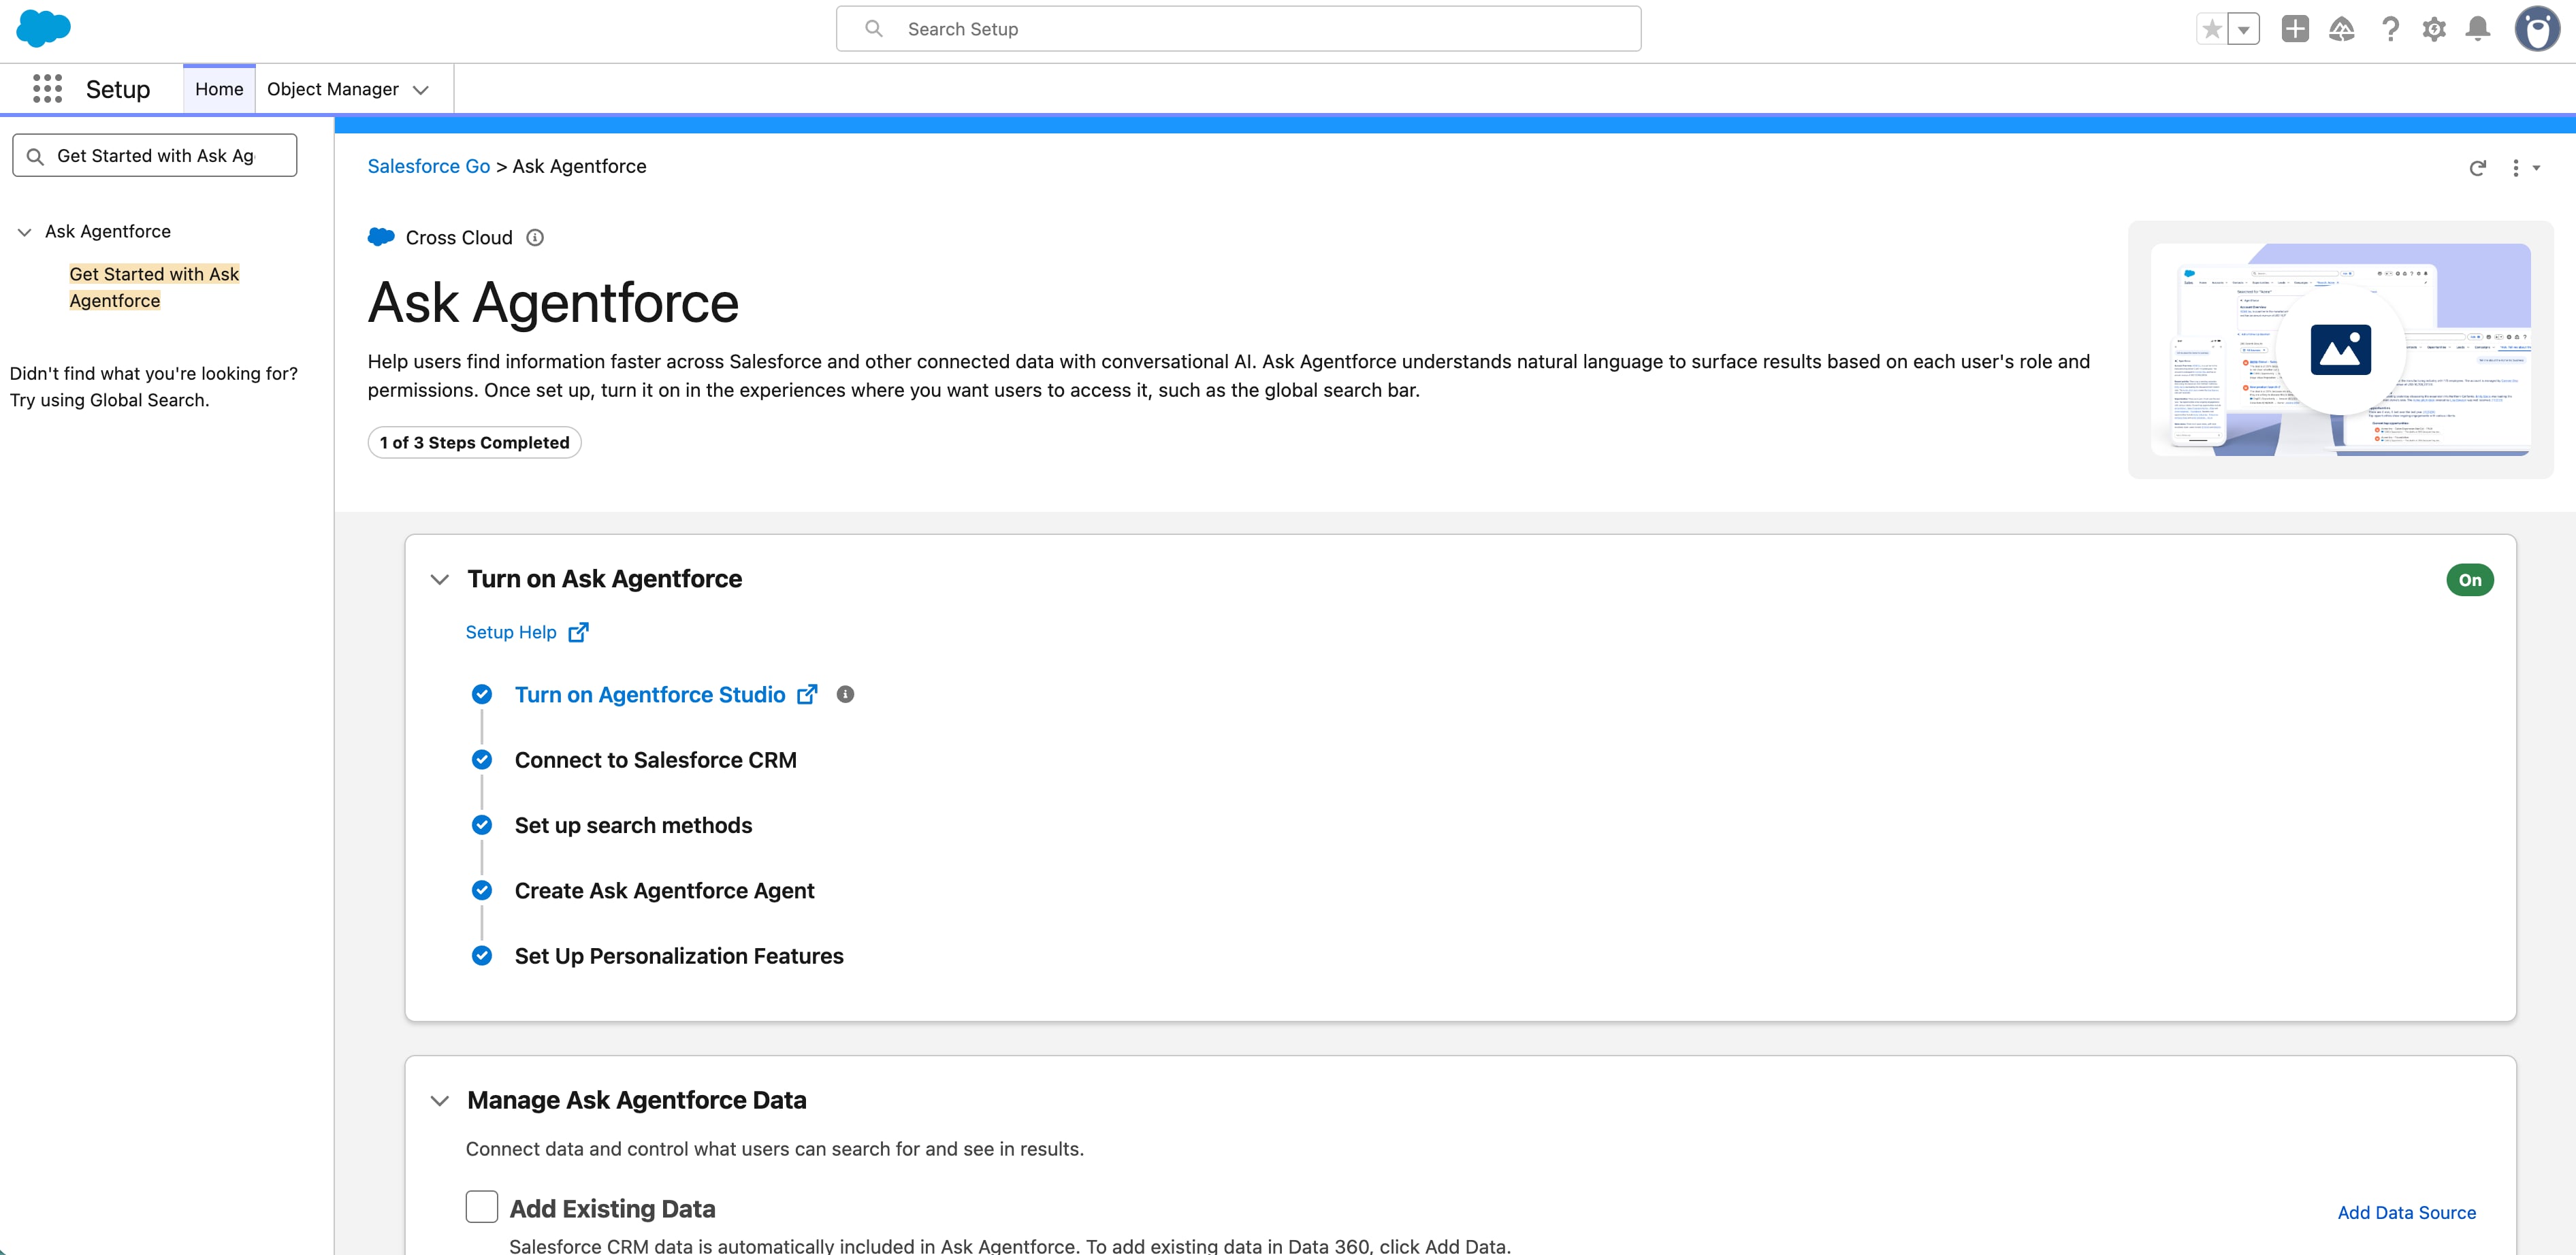Open Get Started with Ask Agentforce item
The height and width of the screenshot is (1255, 2576).
(x=154, y=287)
